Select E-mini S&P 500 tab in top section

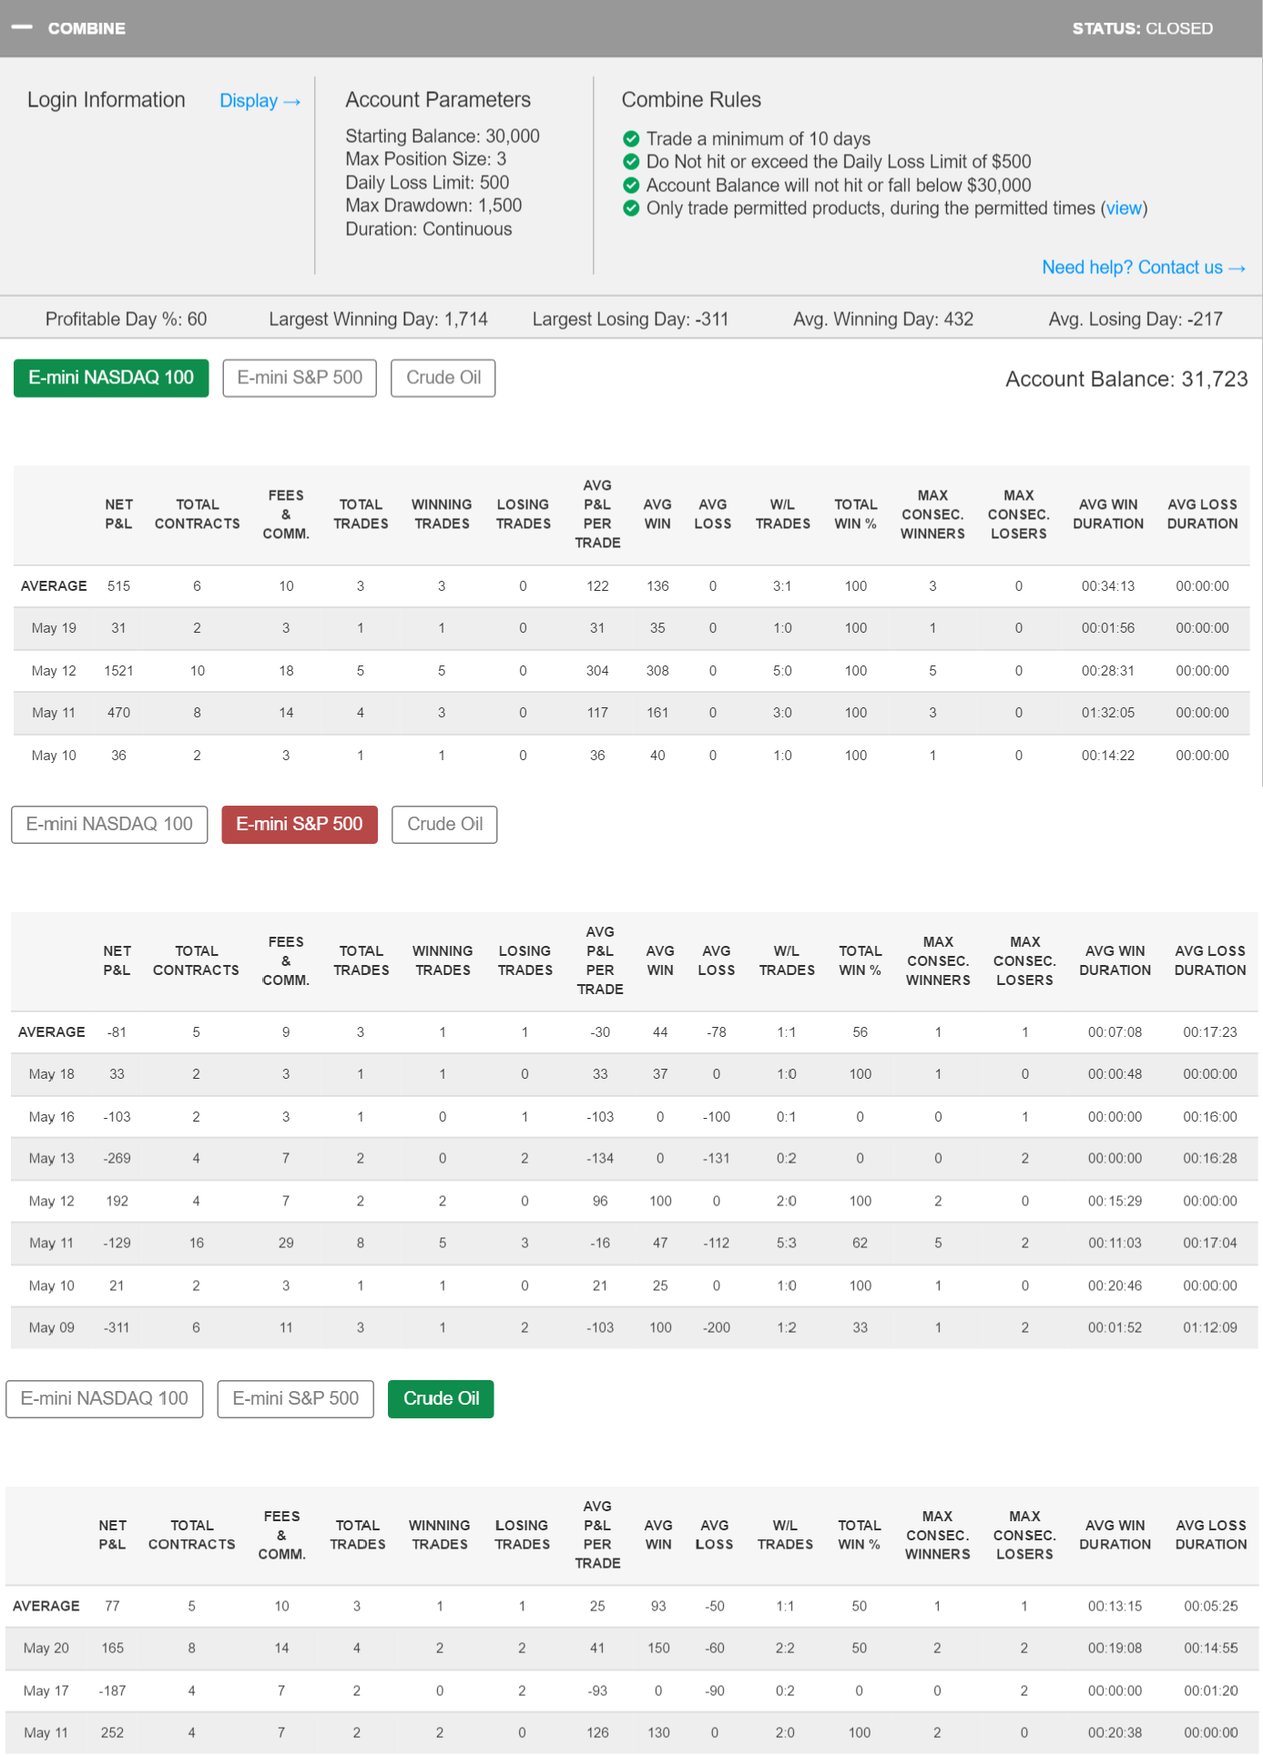click(x=299, y=378)
